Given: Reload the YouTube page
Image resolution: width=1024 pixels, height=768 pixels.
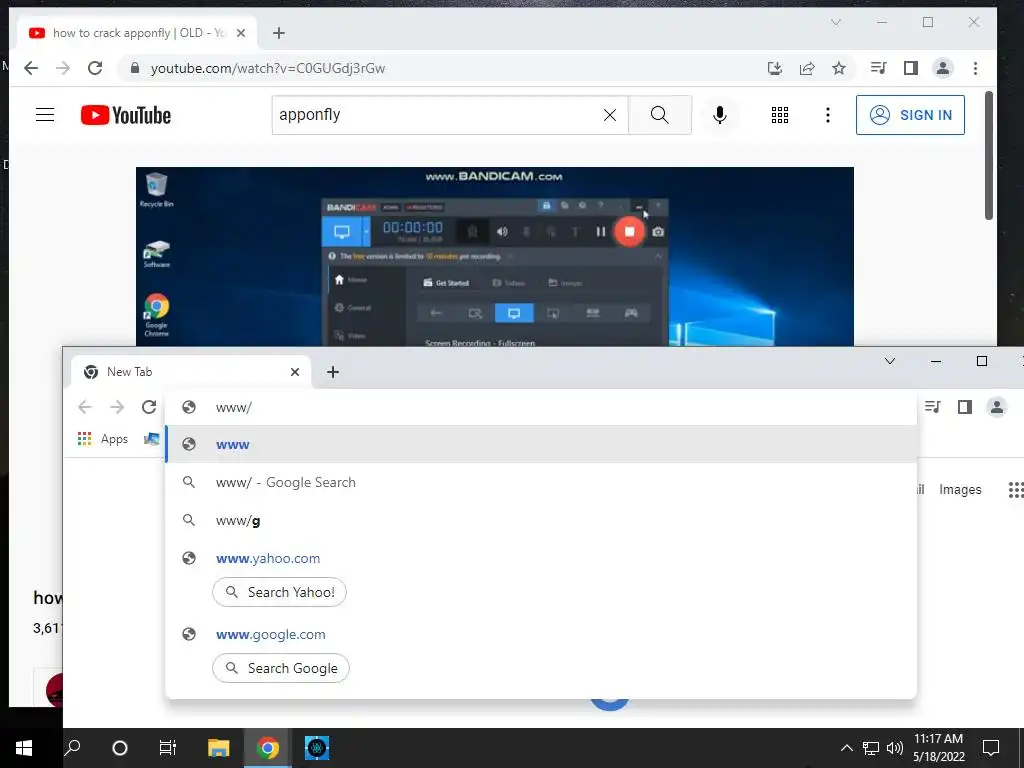Looking at the screenshot, I should (x=95, y=68).
